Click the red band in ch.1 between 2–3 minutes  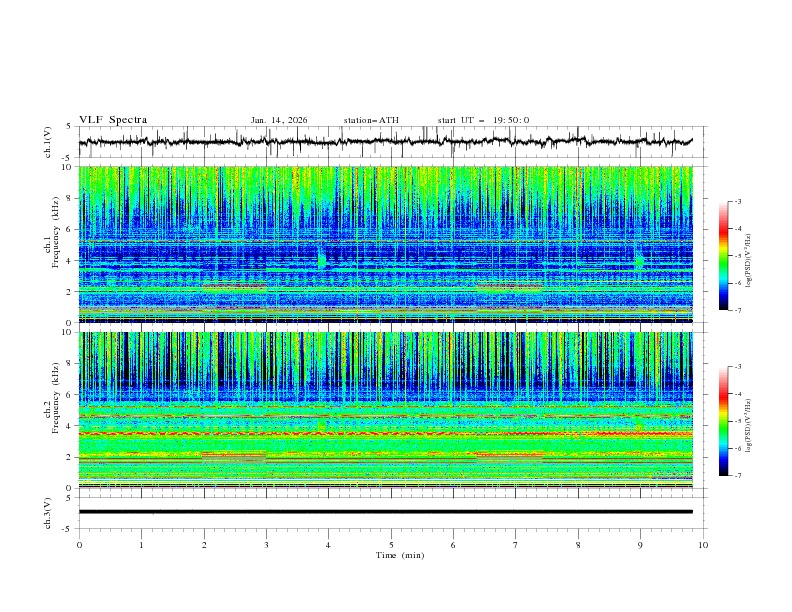pyautogui.click(x=234, y=287)
